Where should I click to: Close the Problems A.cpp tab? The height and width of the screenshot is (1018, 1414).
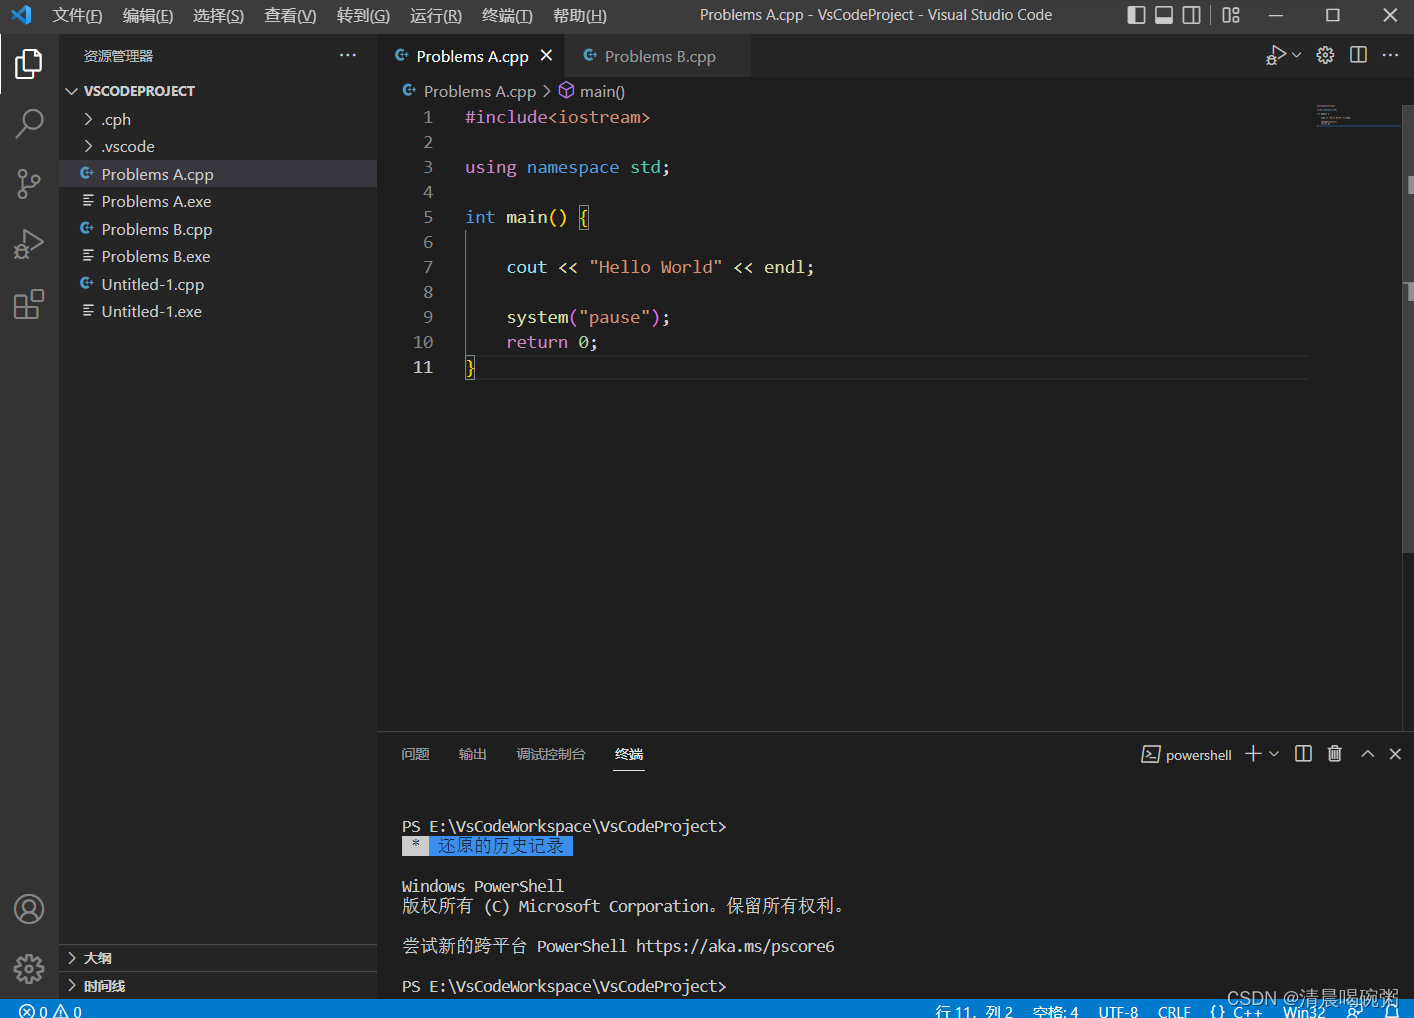[546, 56]
